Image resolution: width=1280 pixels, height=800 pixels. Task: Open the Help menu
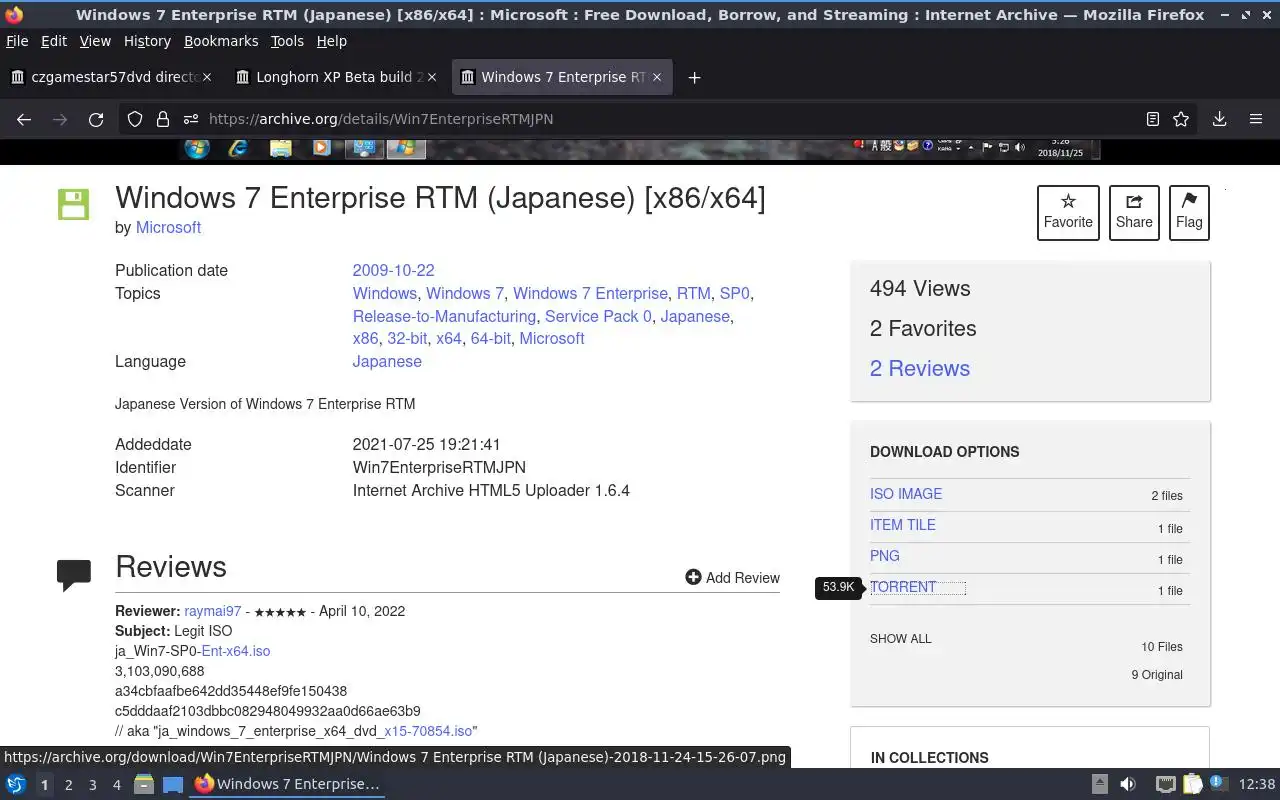coord(331,41)
